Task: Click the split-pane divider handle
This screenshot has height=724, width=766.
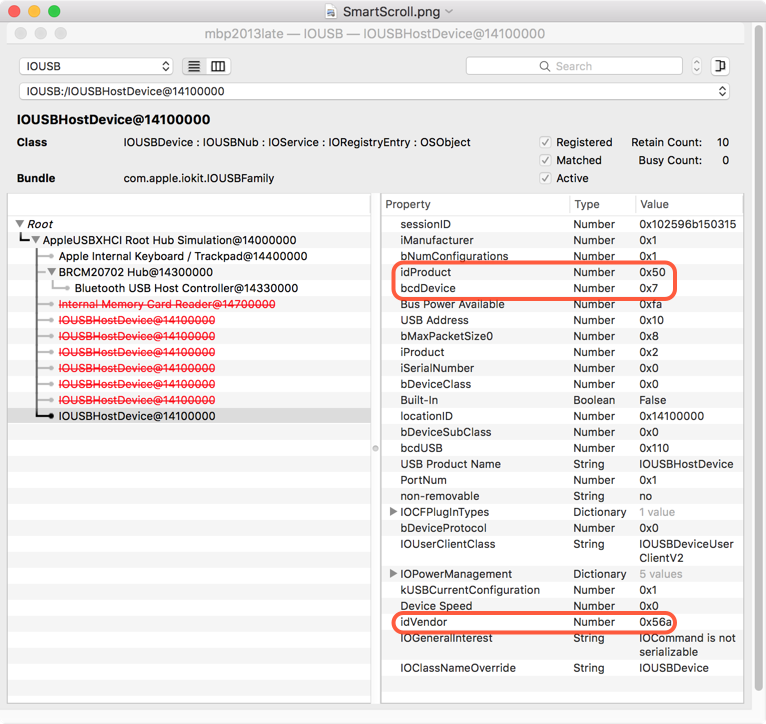Action: 375,448
